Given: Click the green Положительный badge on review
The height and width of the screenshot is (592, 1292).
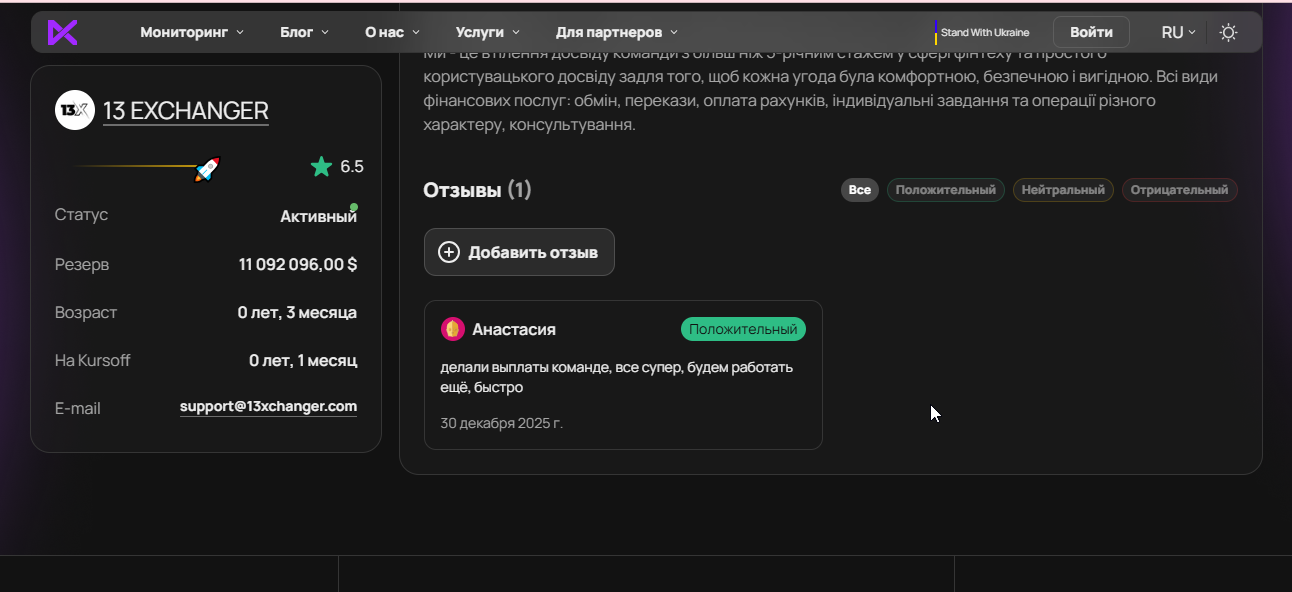Looking at the screenshot, I should point(743,329).
